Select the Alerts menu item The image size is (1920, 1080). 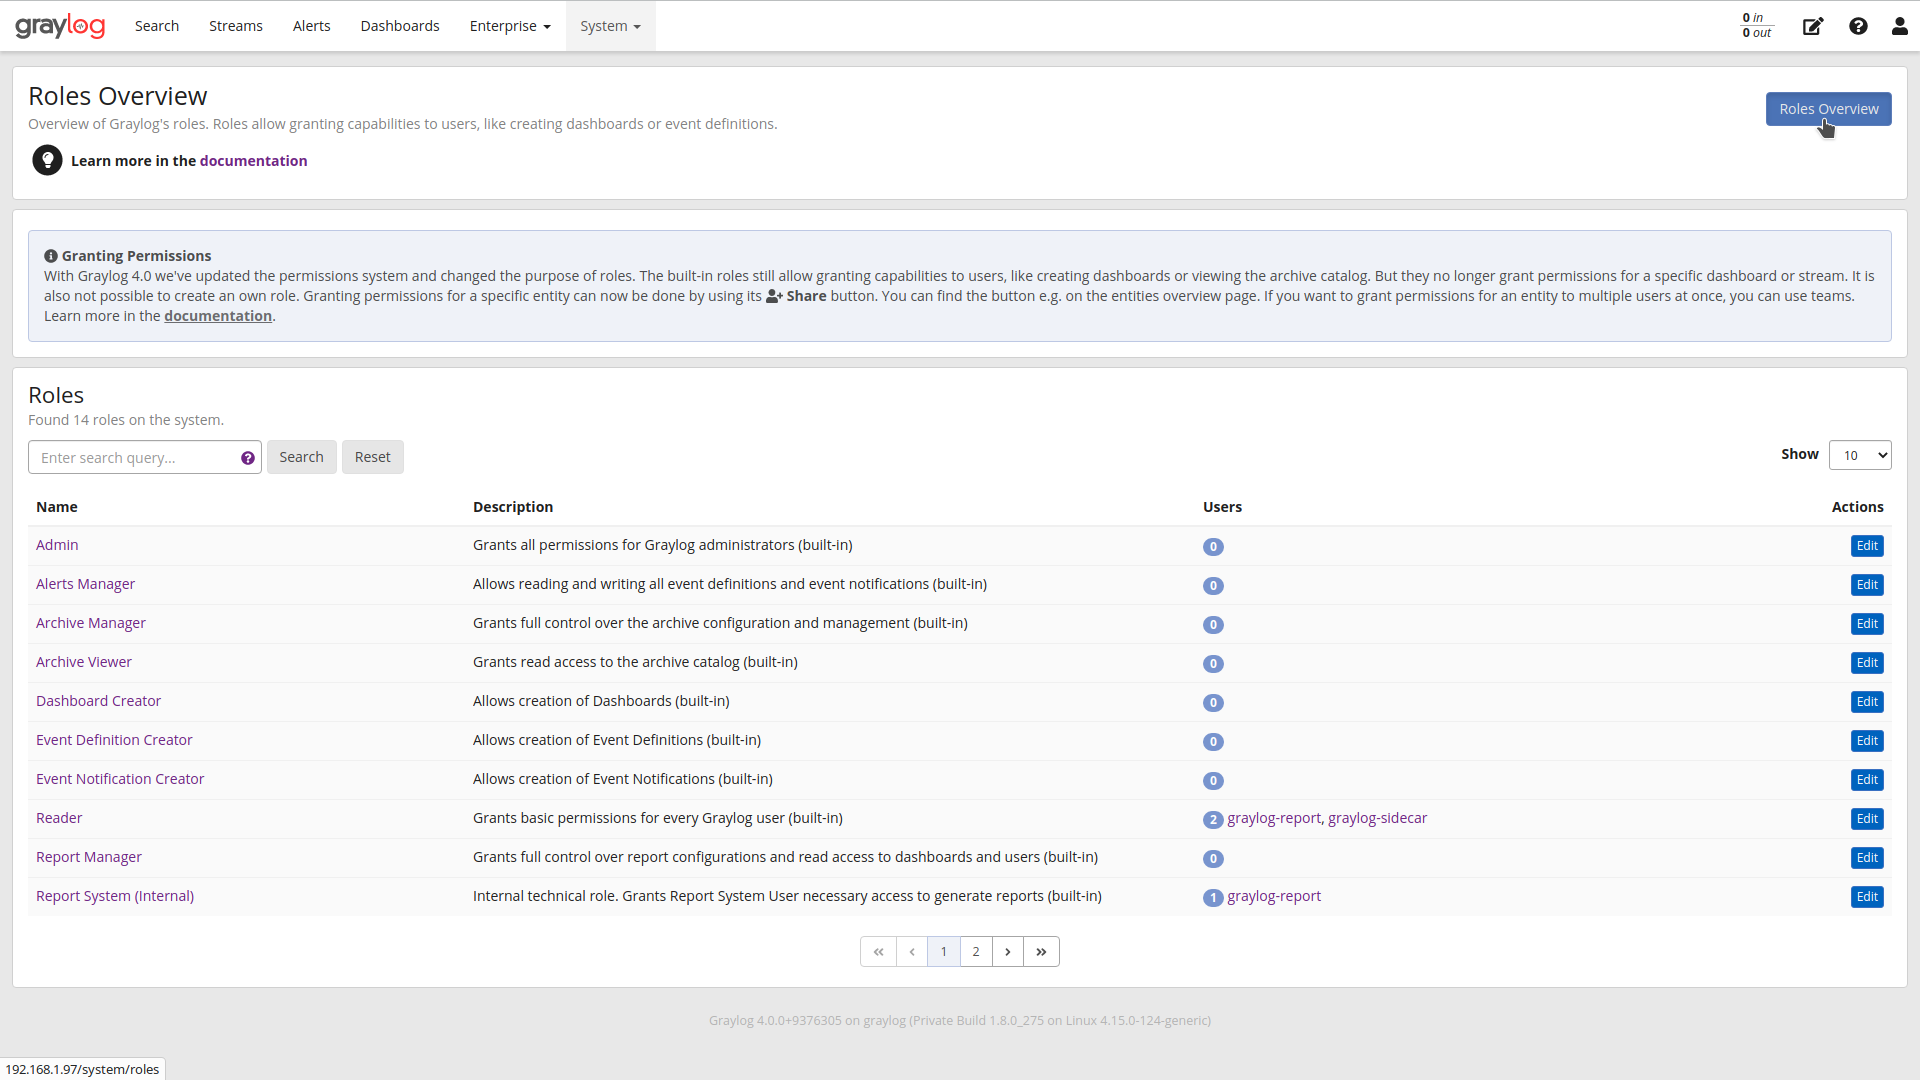tap(311, 26)
